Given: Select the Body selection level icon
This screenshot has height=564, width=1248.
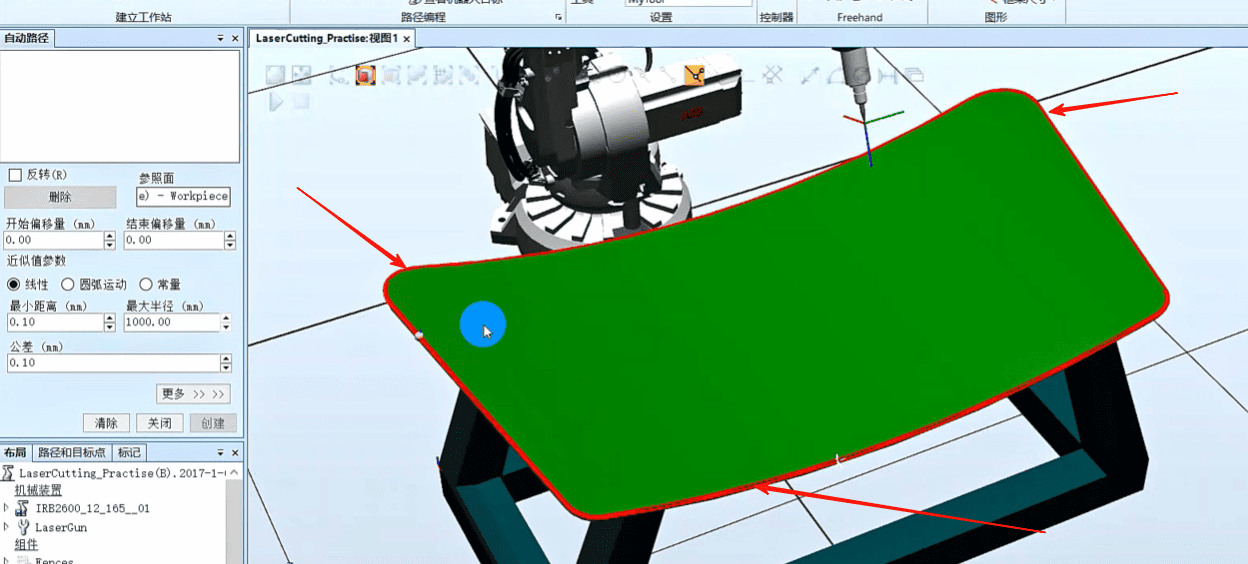Looking at the screenshot, I should tap(390, 75).
